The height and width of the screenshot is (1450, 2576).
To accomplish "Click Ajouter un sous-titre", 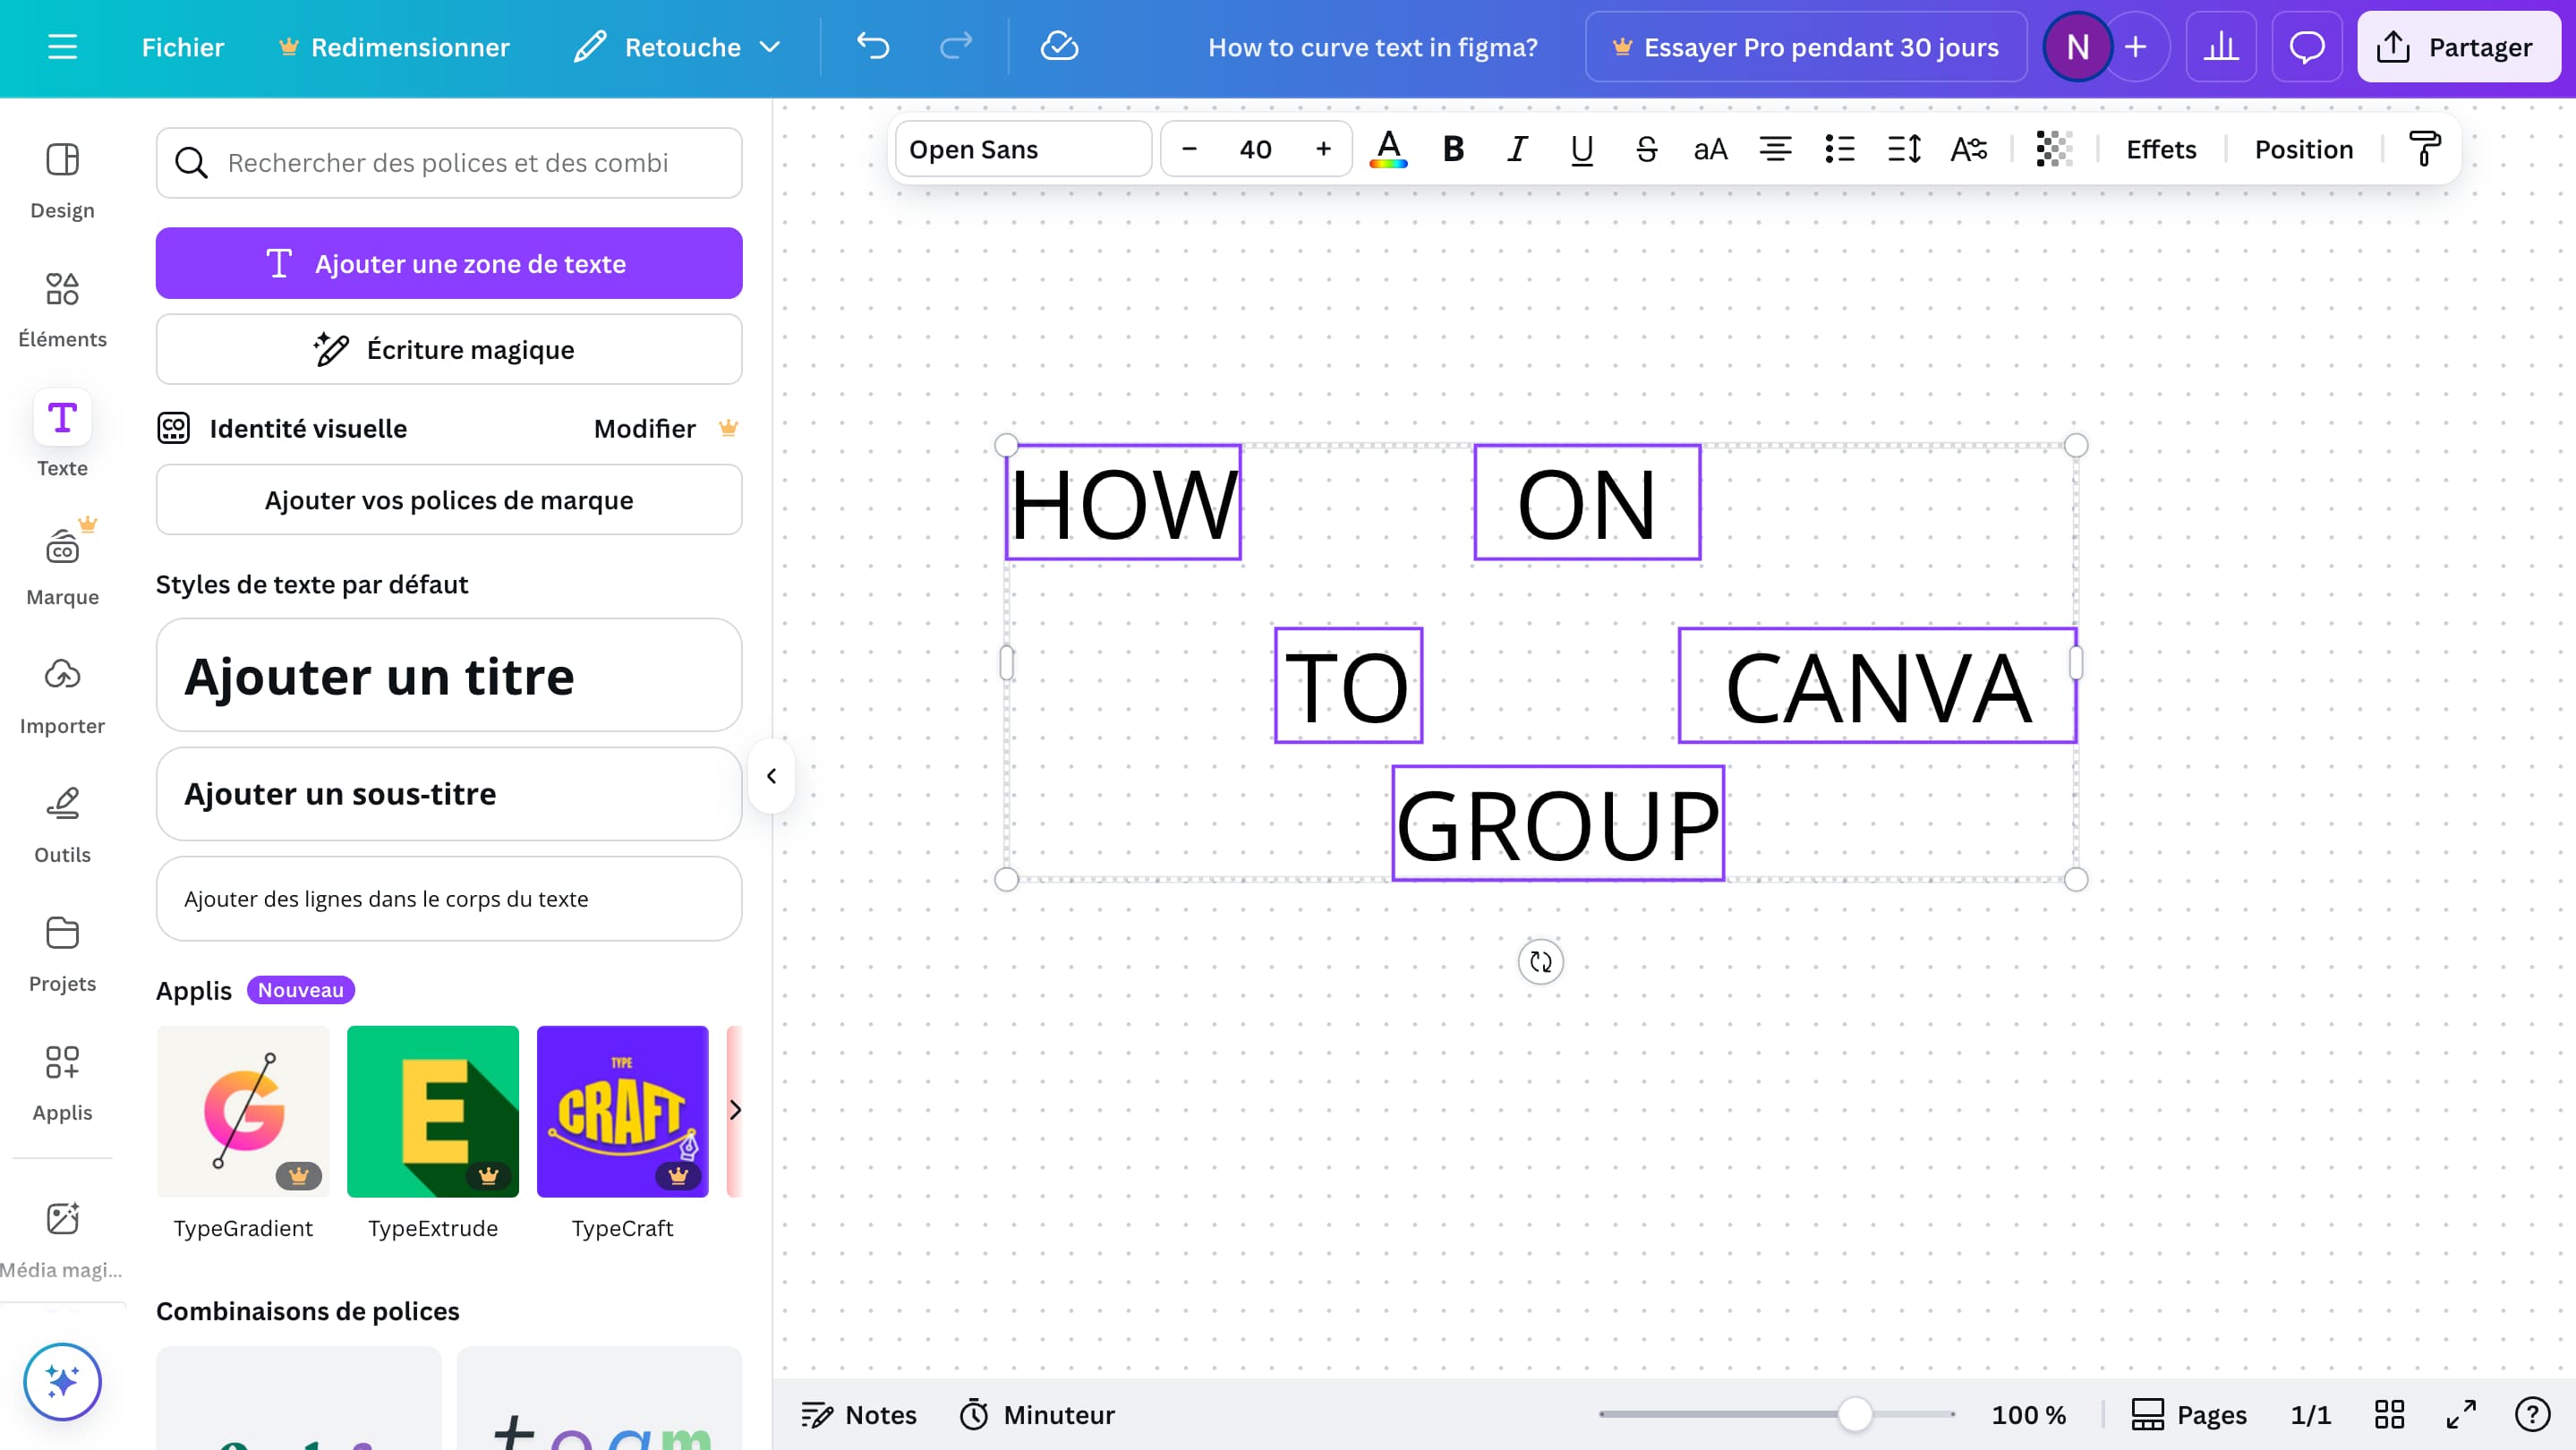I will pyautogui.click(x=449, y=794).
